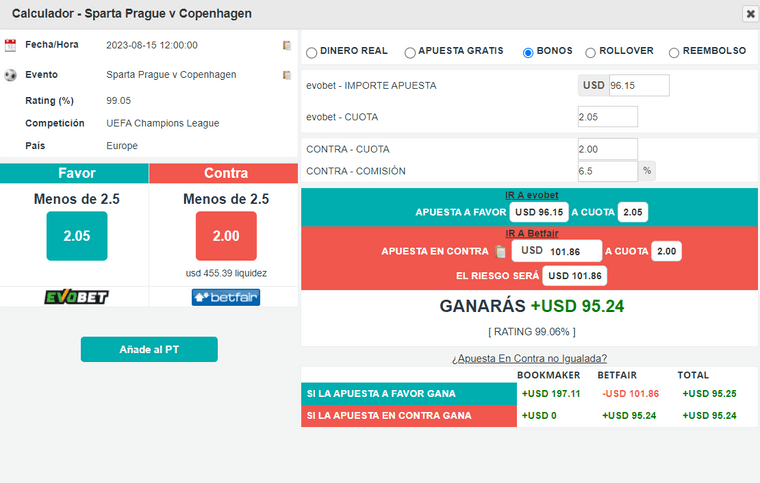Expand the '¿Apuesta En Contra no Igualada?' link

(530, 358)
